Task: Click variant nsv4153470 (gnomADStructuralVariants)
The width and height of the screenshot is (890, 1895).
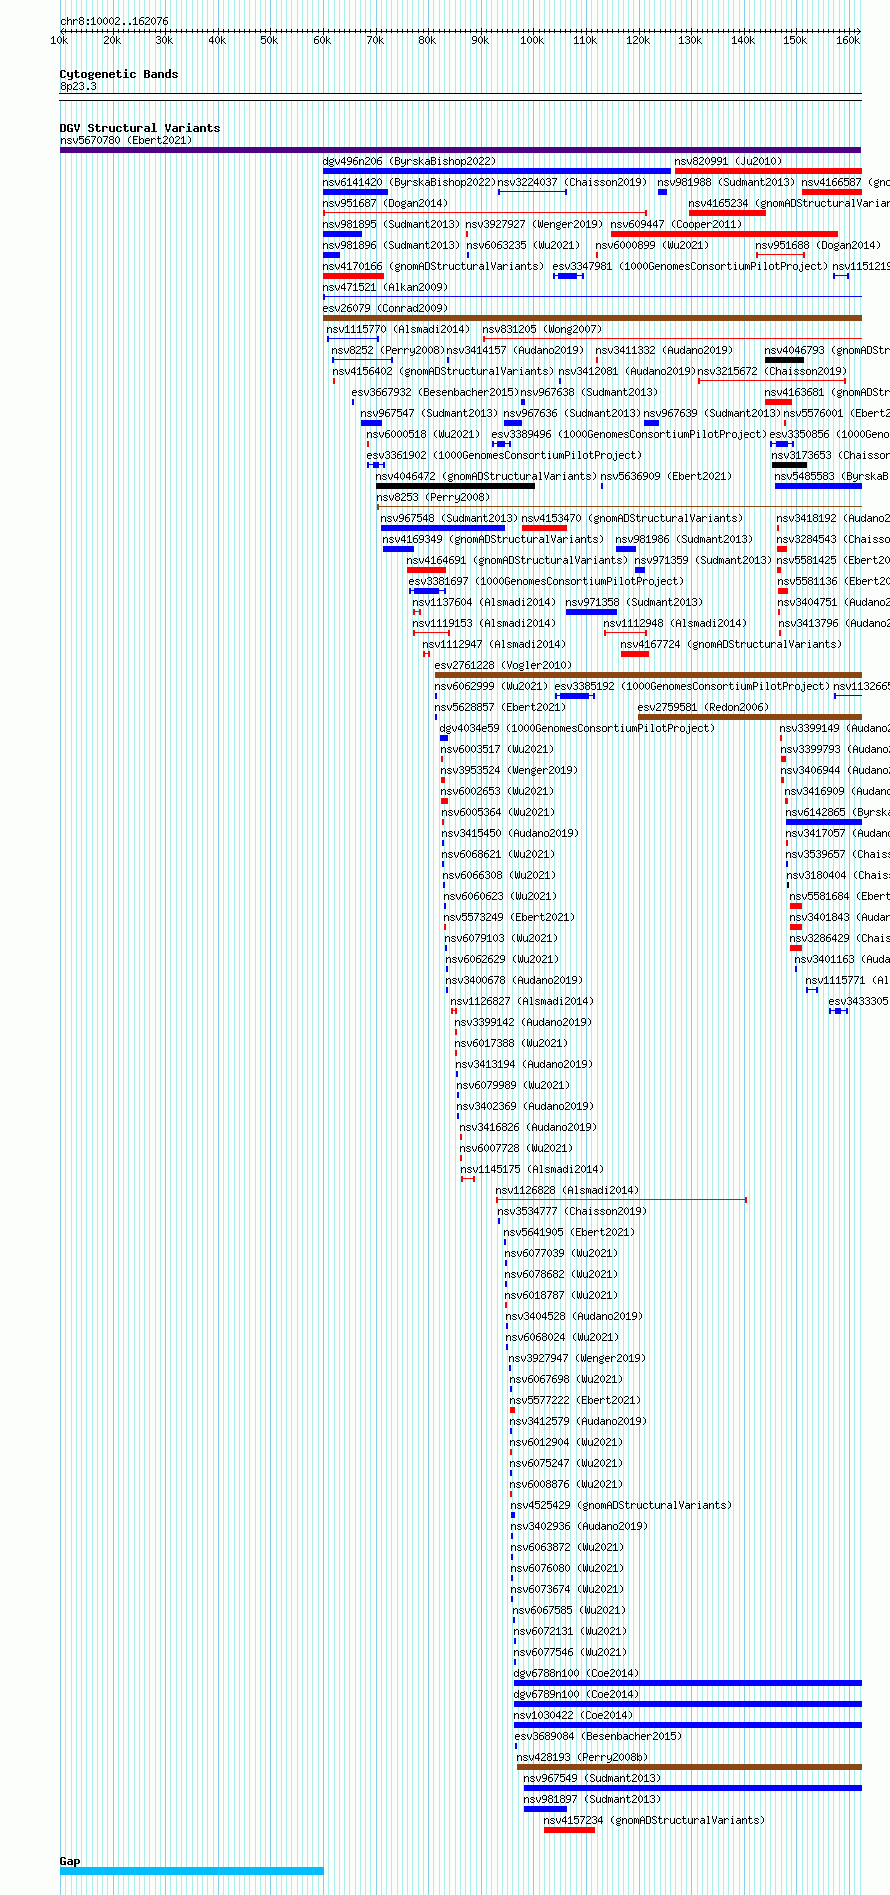Action: (632, 518)
